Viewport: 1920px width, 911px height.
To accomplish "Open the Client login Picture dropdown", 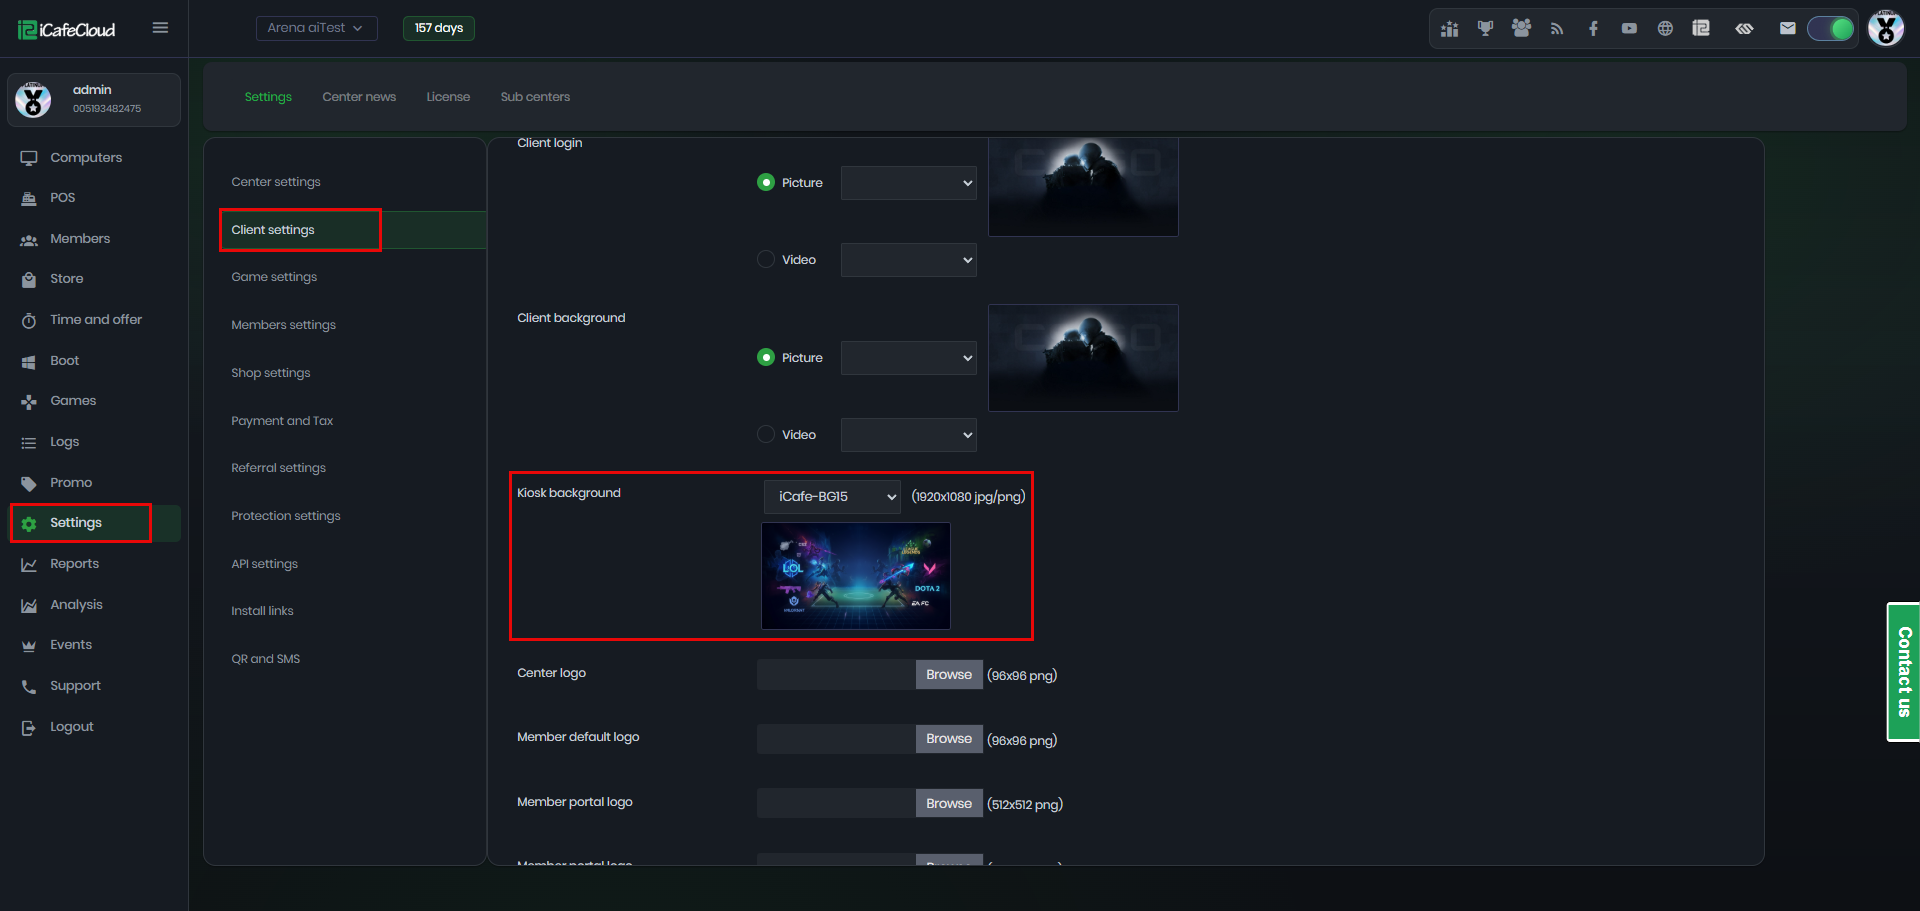I will pos(908,183).
